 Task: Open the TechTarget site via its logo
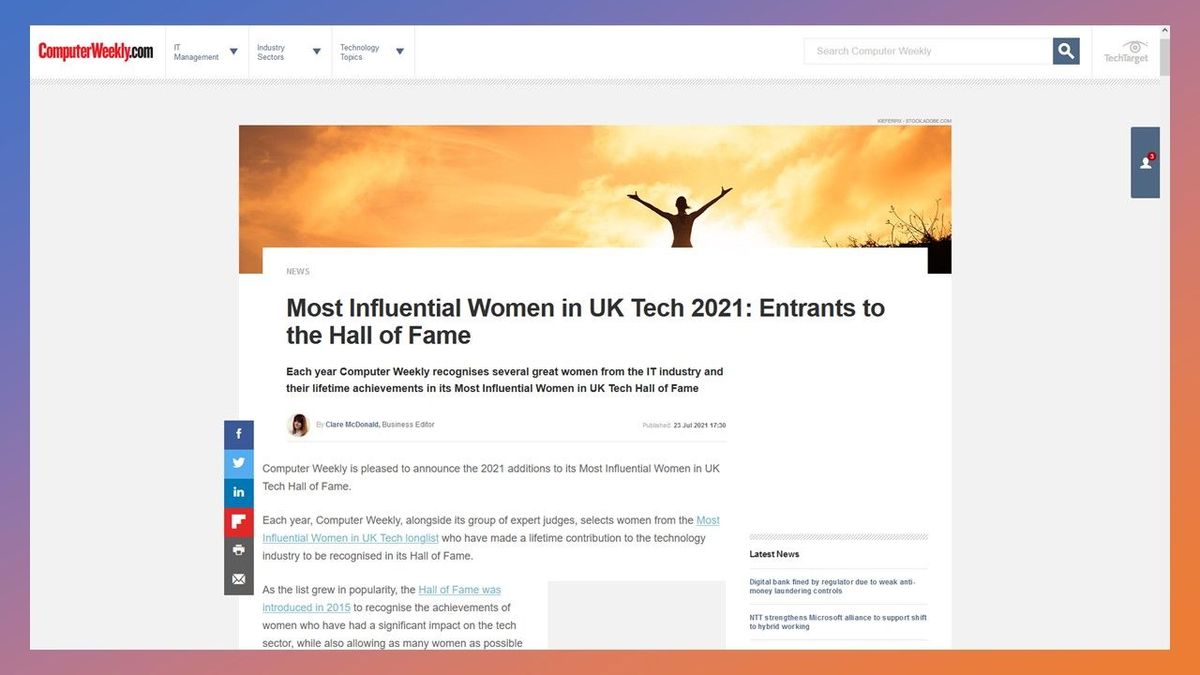1128,51
